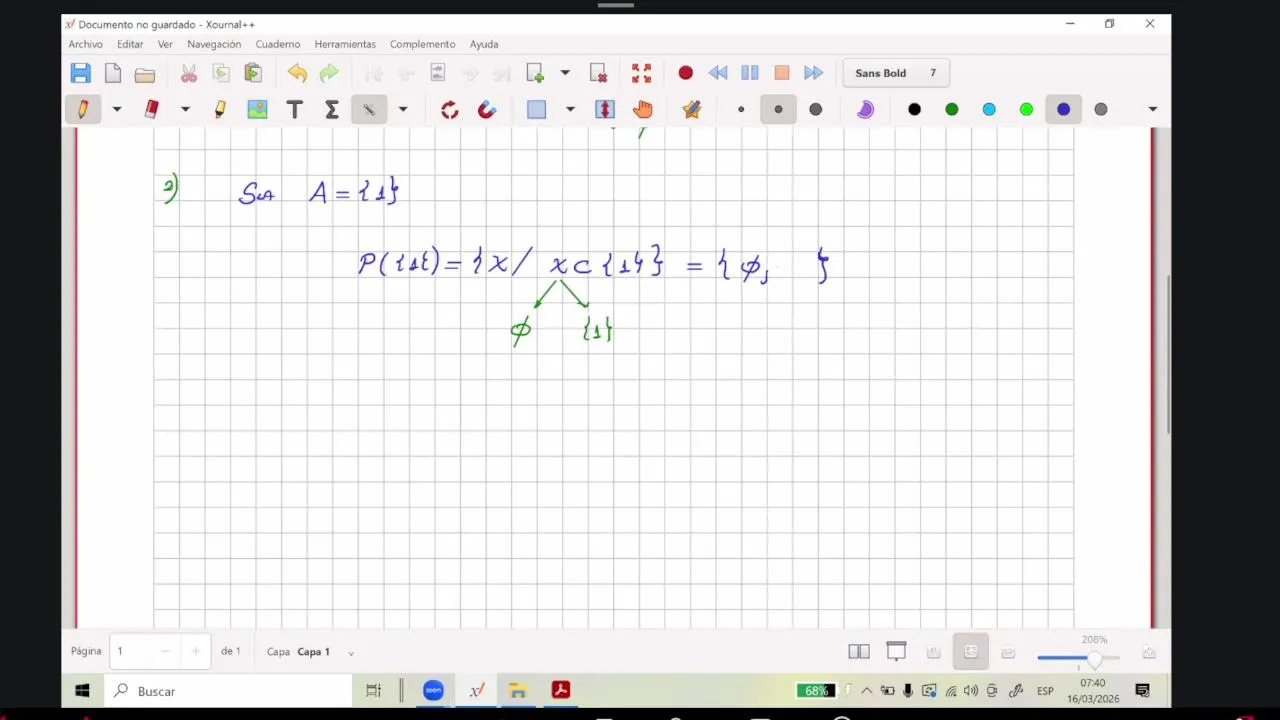This screenshot has width=1280, height=720.
Task: Toggle the fill shape option
Action: point(865,109)
